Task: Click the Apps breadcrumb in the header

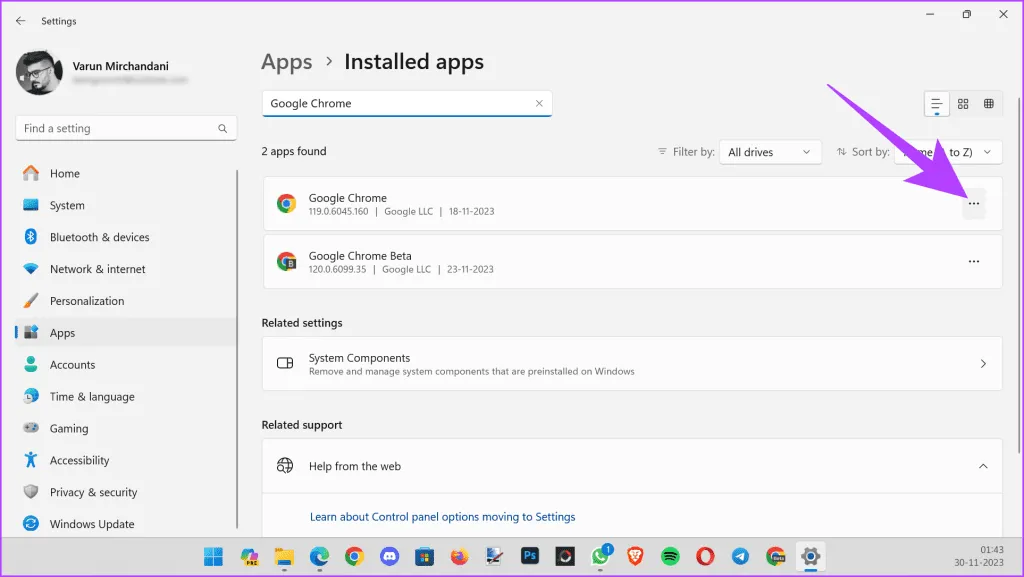Action: [287, 62]
